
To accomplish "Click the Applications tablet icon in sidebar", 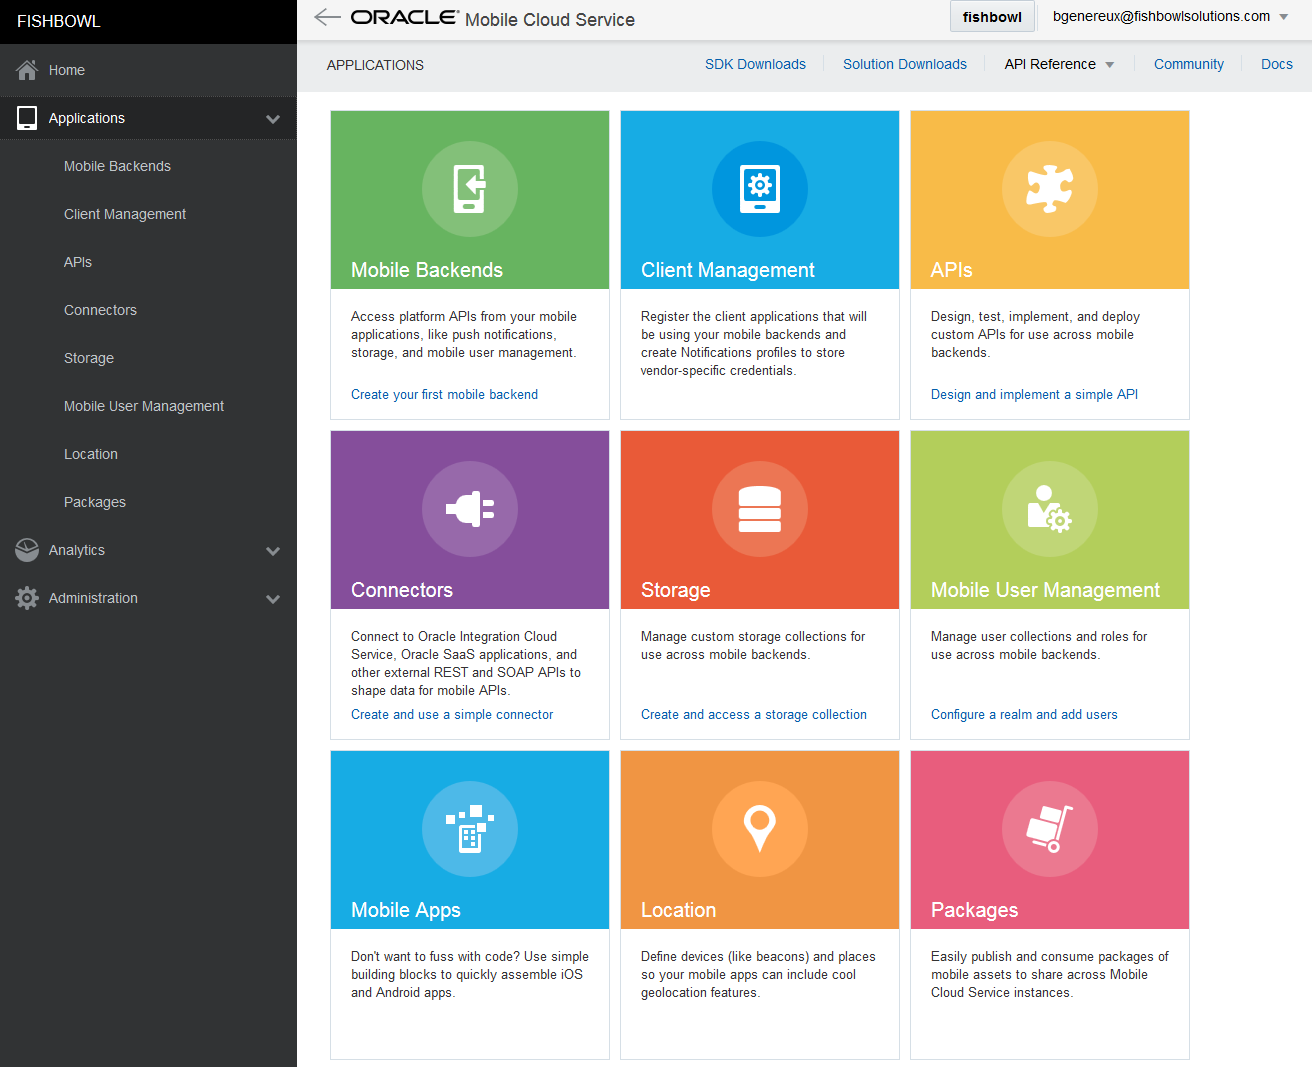I will [27, 118].
